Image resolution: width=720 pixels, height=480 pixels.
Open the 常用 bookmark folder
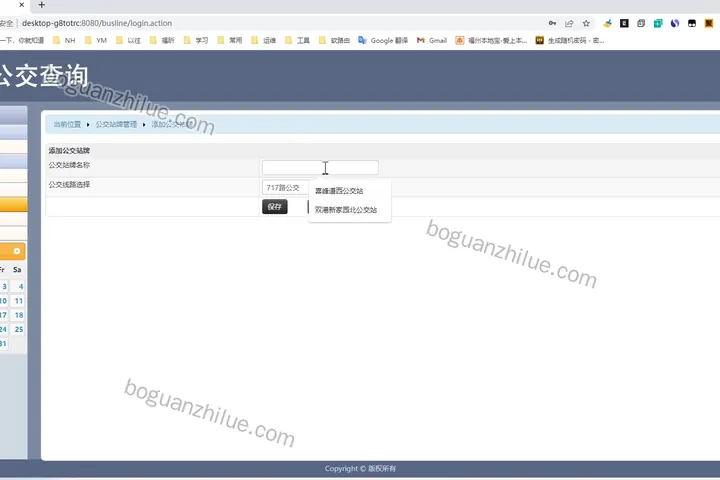[x=230, y=40]
